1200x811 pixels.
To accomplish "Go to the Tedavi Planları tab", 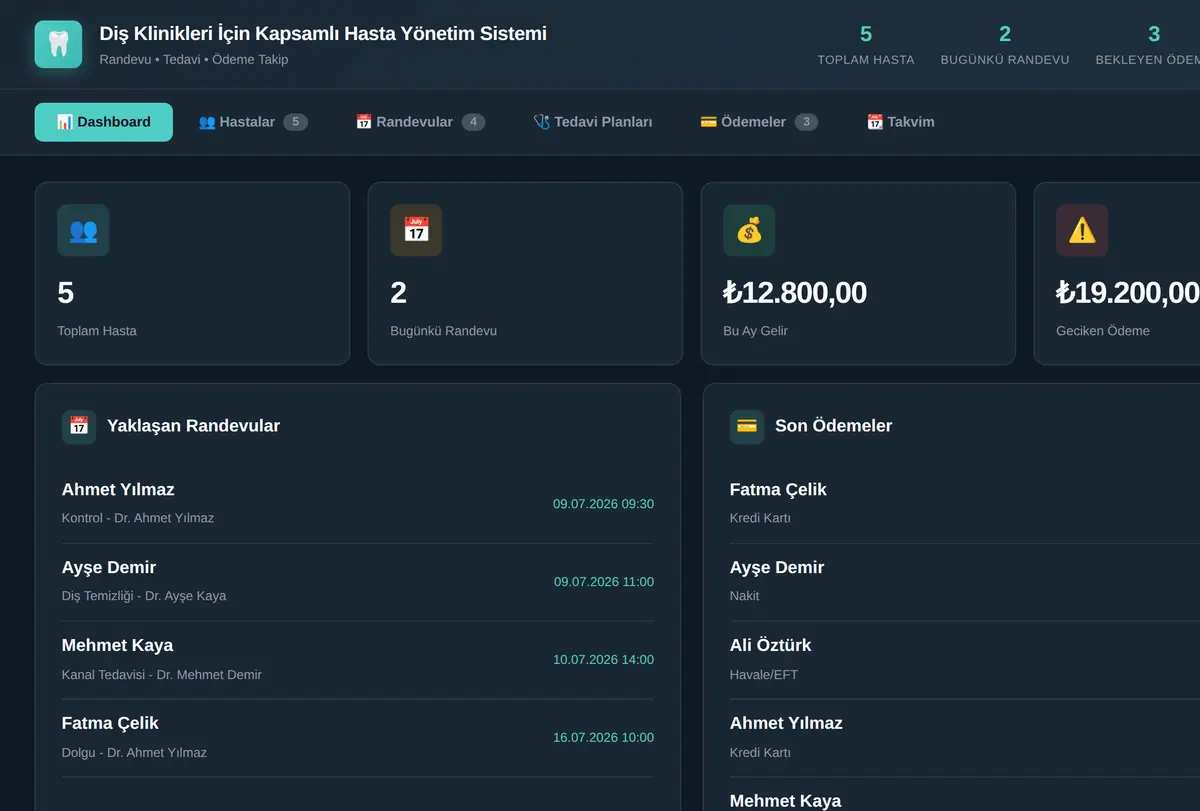I will pos(593,122).
